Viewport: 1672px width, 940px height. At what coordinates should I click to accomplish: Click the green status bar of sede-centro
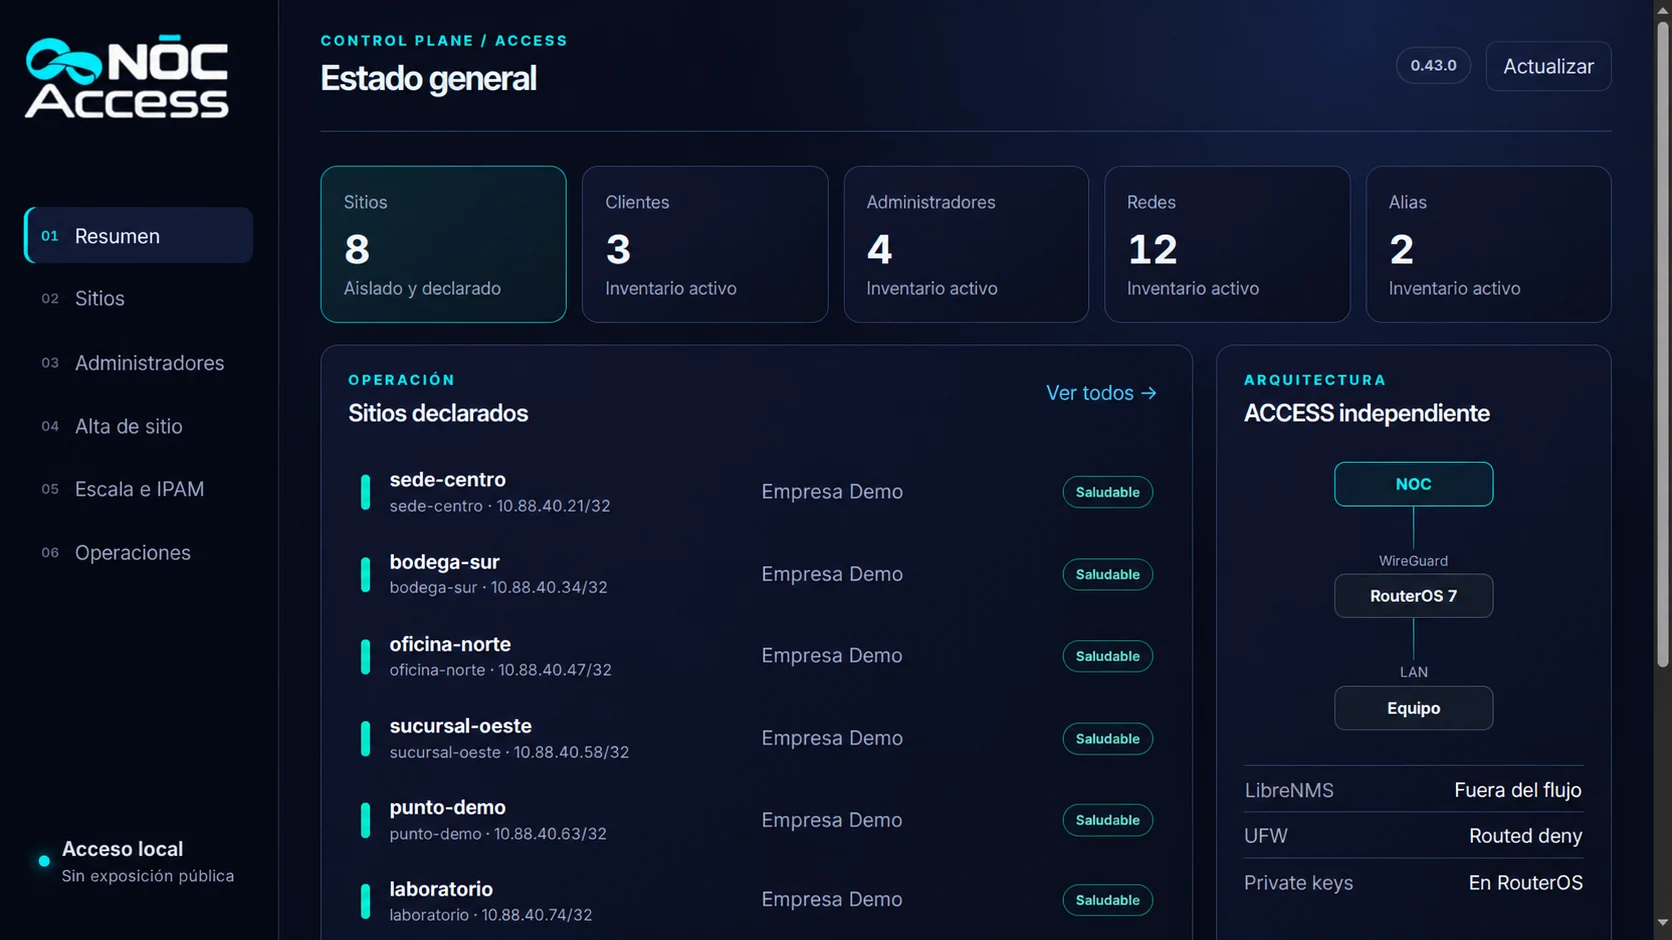tap(365, 492)
